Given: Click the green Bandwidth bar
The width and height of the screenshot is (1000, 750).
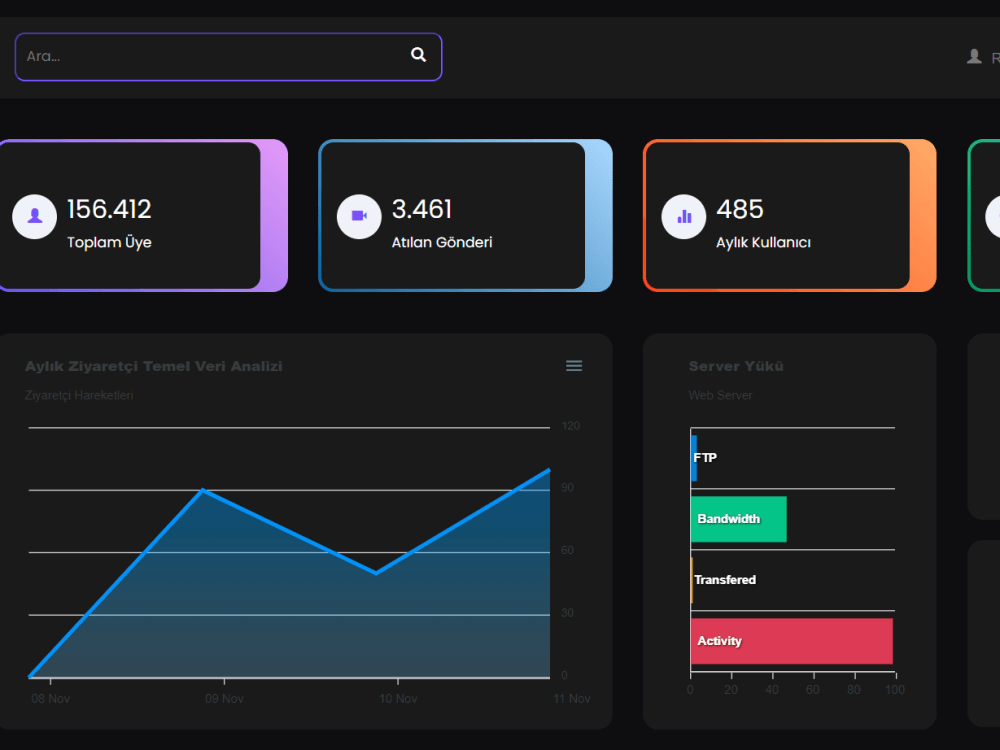Looking at the screenshot, I should 739,519.
